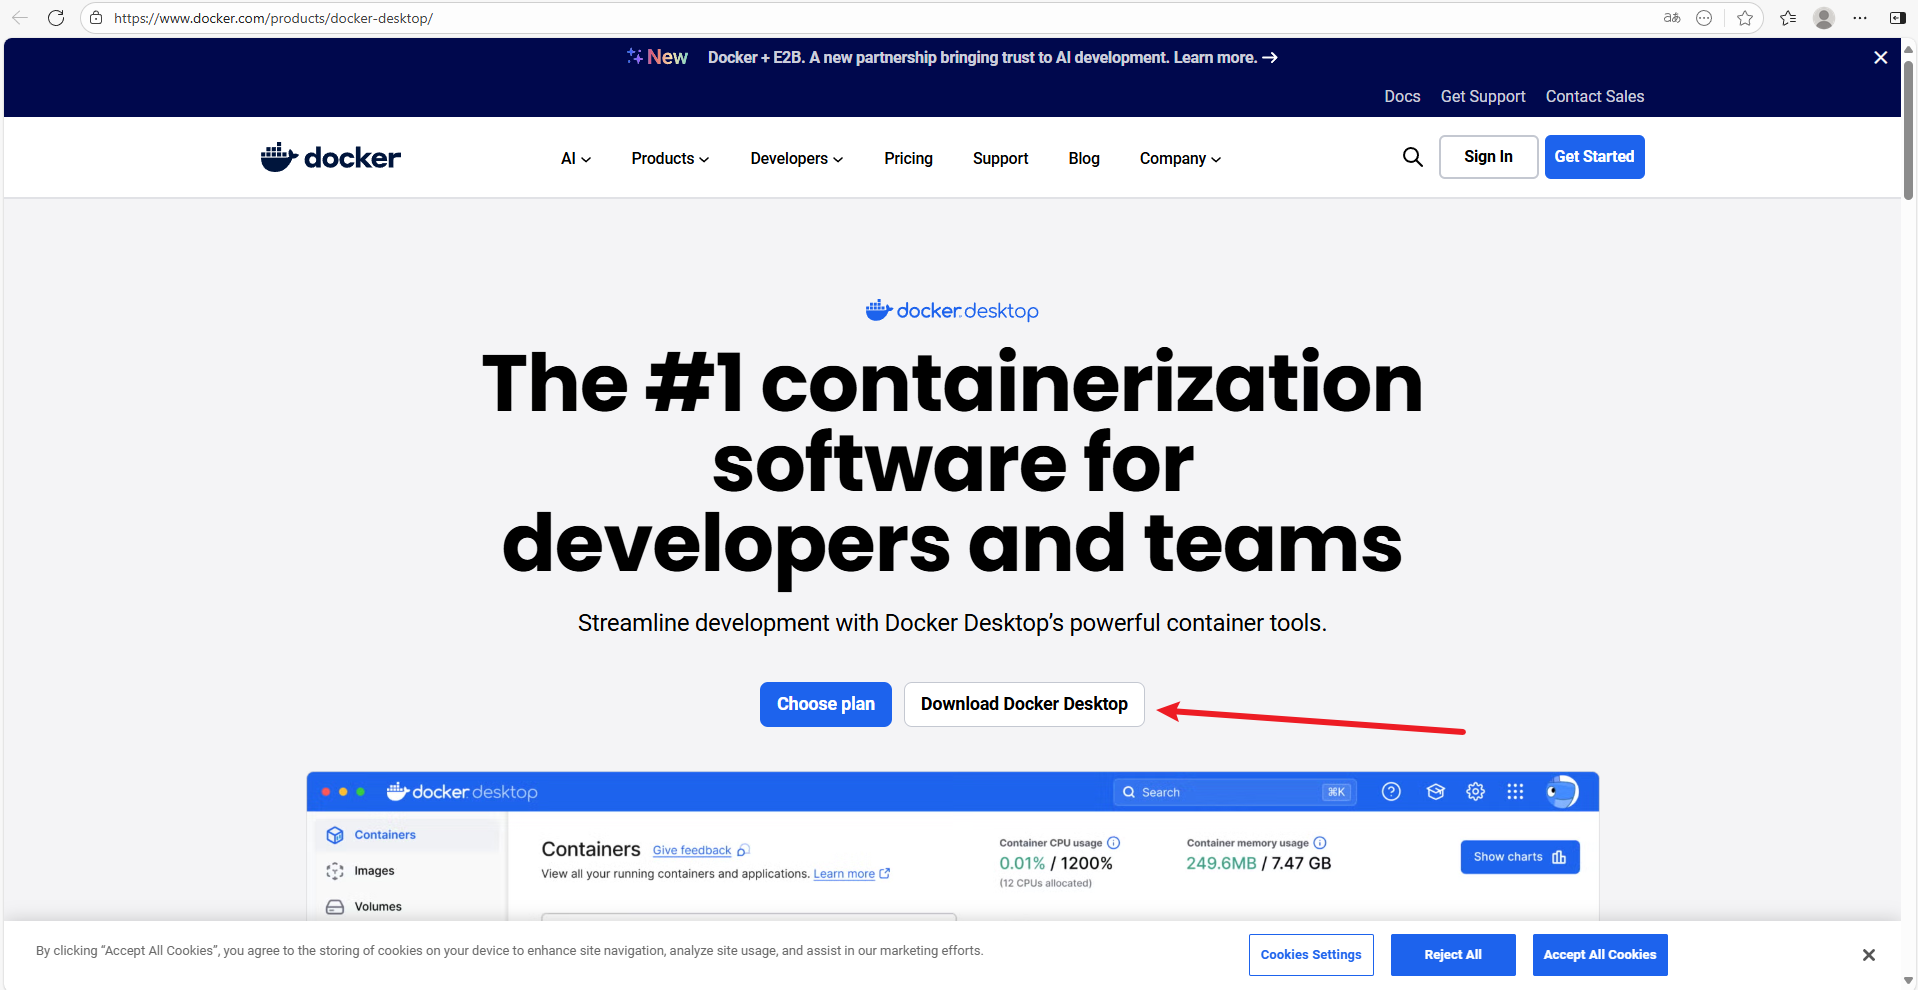1918x990 pixels.
Task: Click the learning center icon in app preview
Action: pyautogui.click(x=1436, y=792)
